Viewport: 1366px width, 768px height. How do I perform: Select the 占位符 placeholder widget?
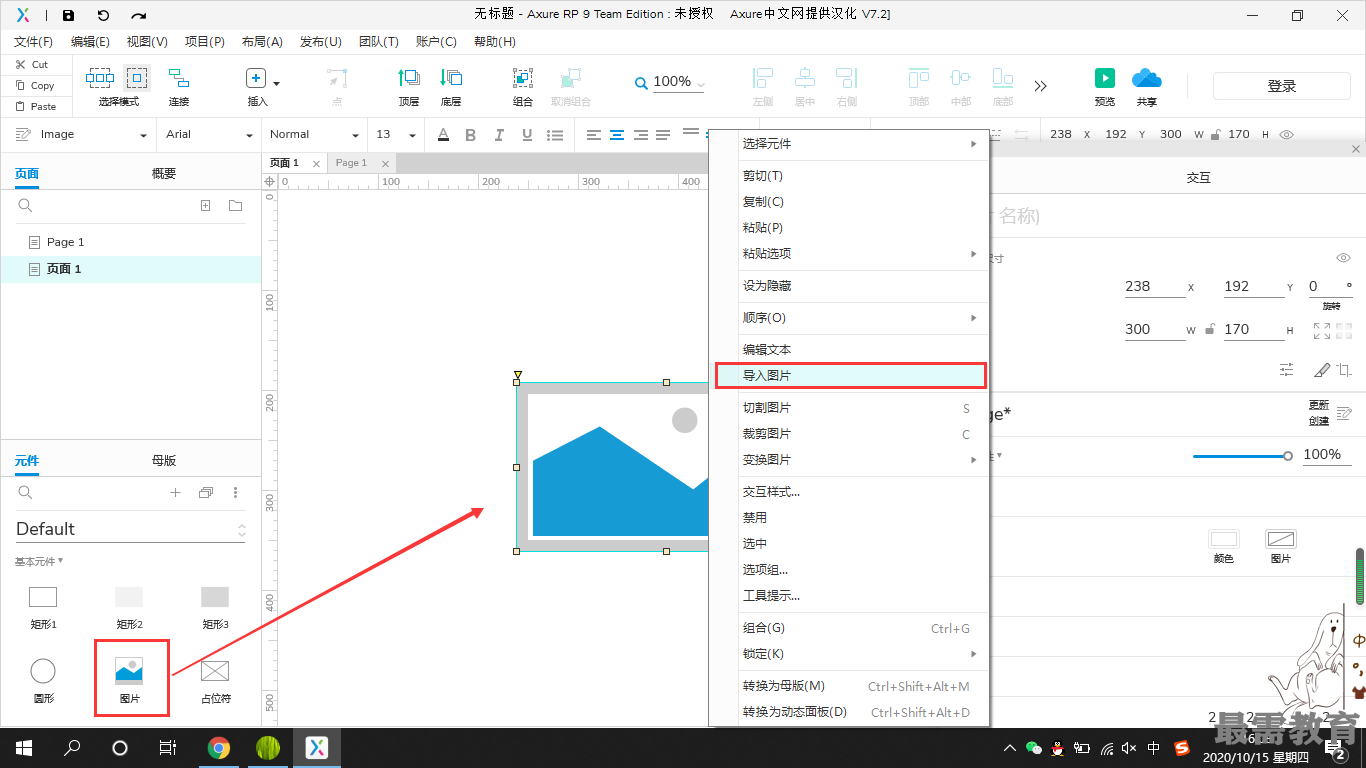pos(215,680)
